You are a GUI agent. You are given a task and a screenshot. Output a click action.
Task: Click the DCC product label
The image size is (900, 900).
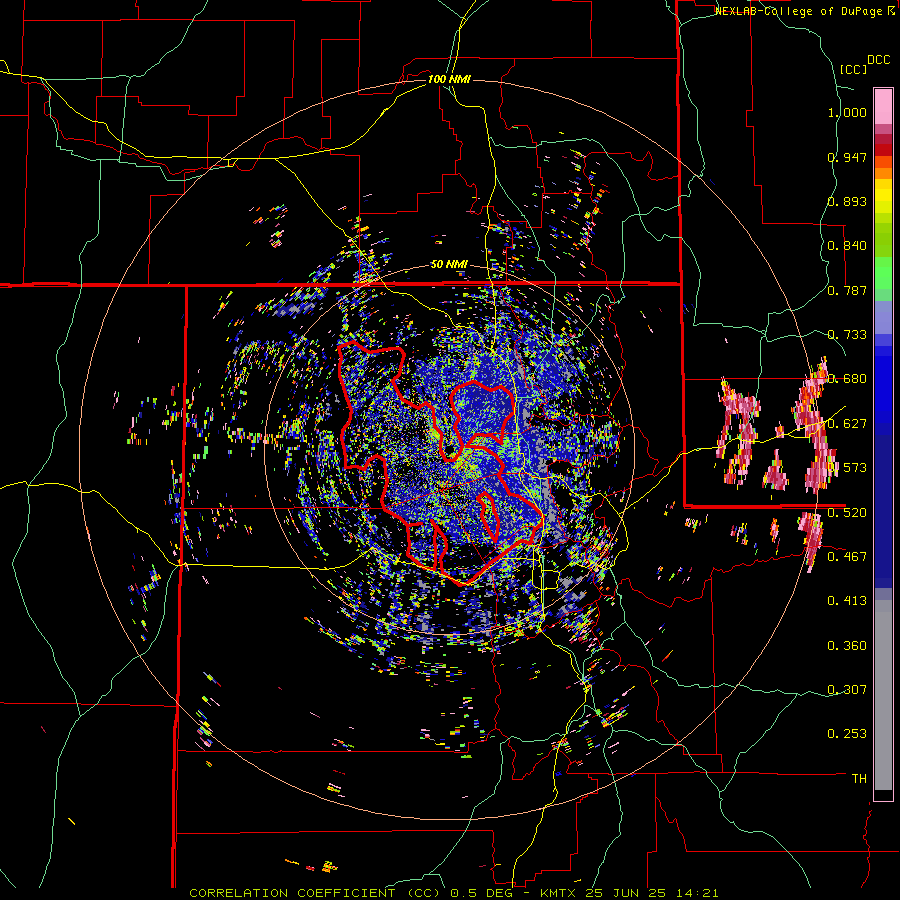click(878, 60)
